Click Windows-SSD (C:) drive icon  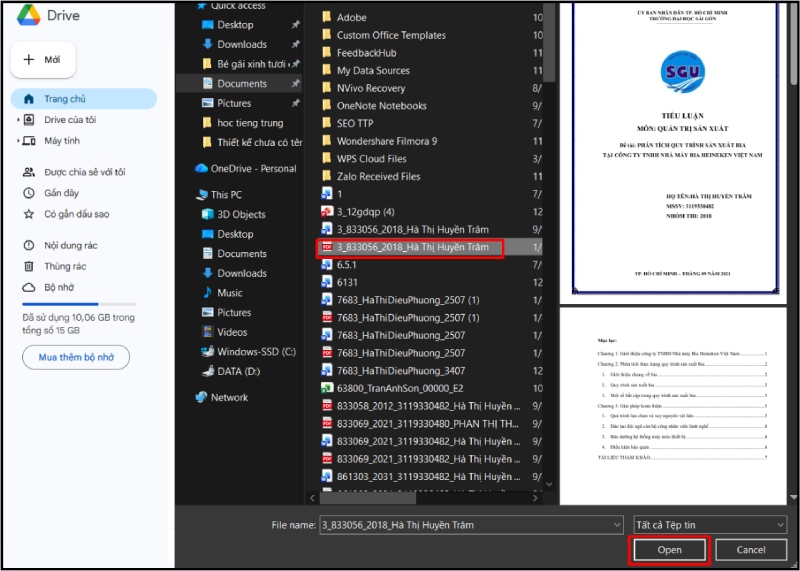click(x=208, y=352)
